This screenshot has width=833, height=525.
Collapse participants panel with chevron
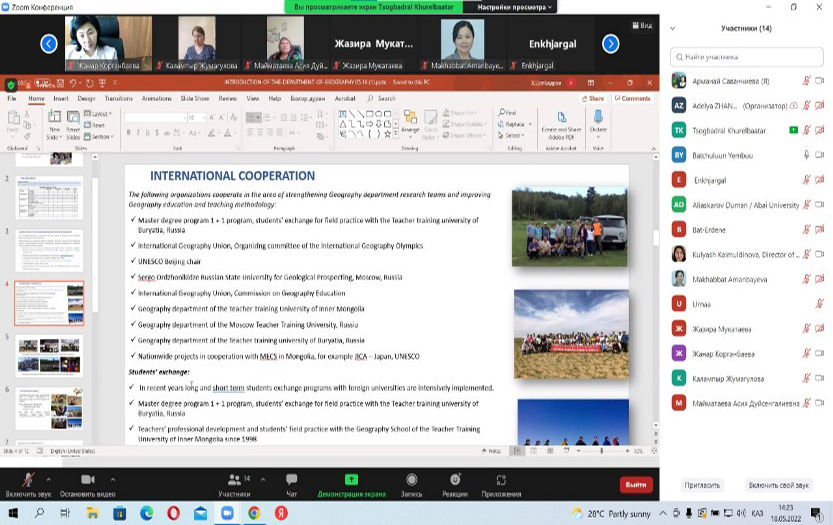[673, 28]
